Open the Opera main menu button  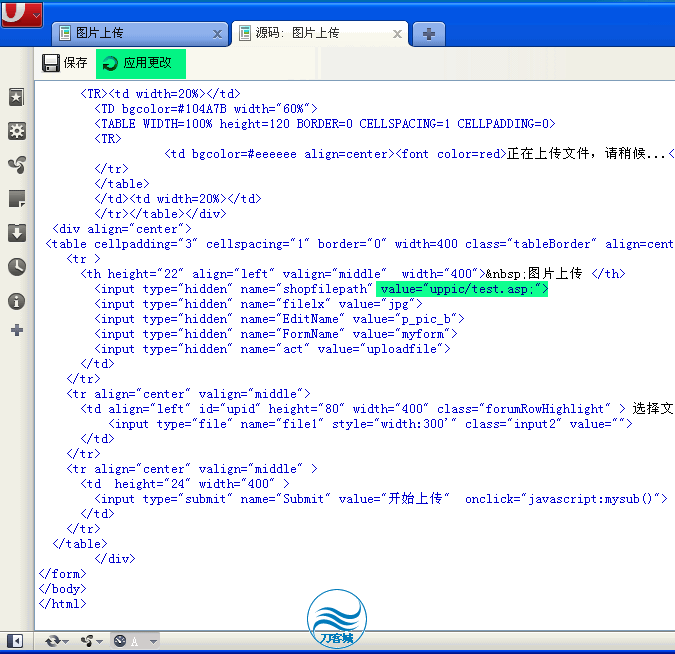tap(22, 14)
